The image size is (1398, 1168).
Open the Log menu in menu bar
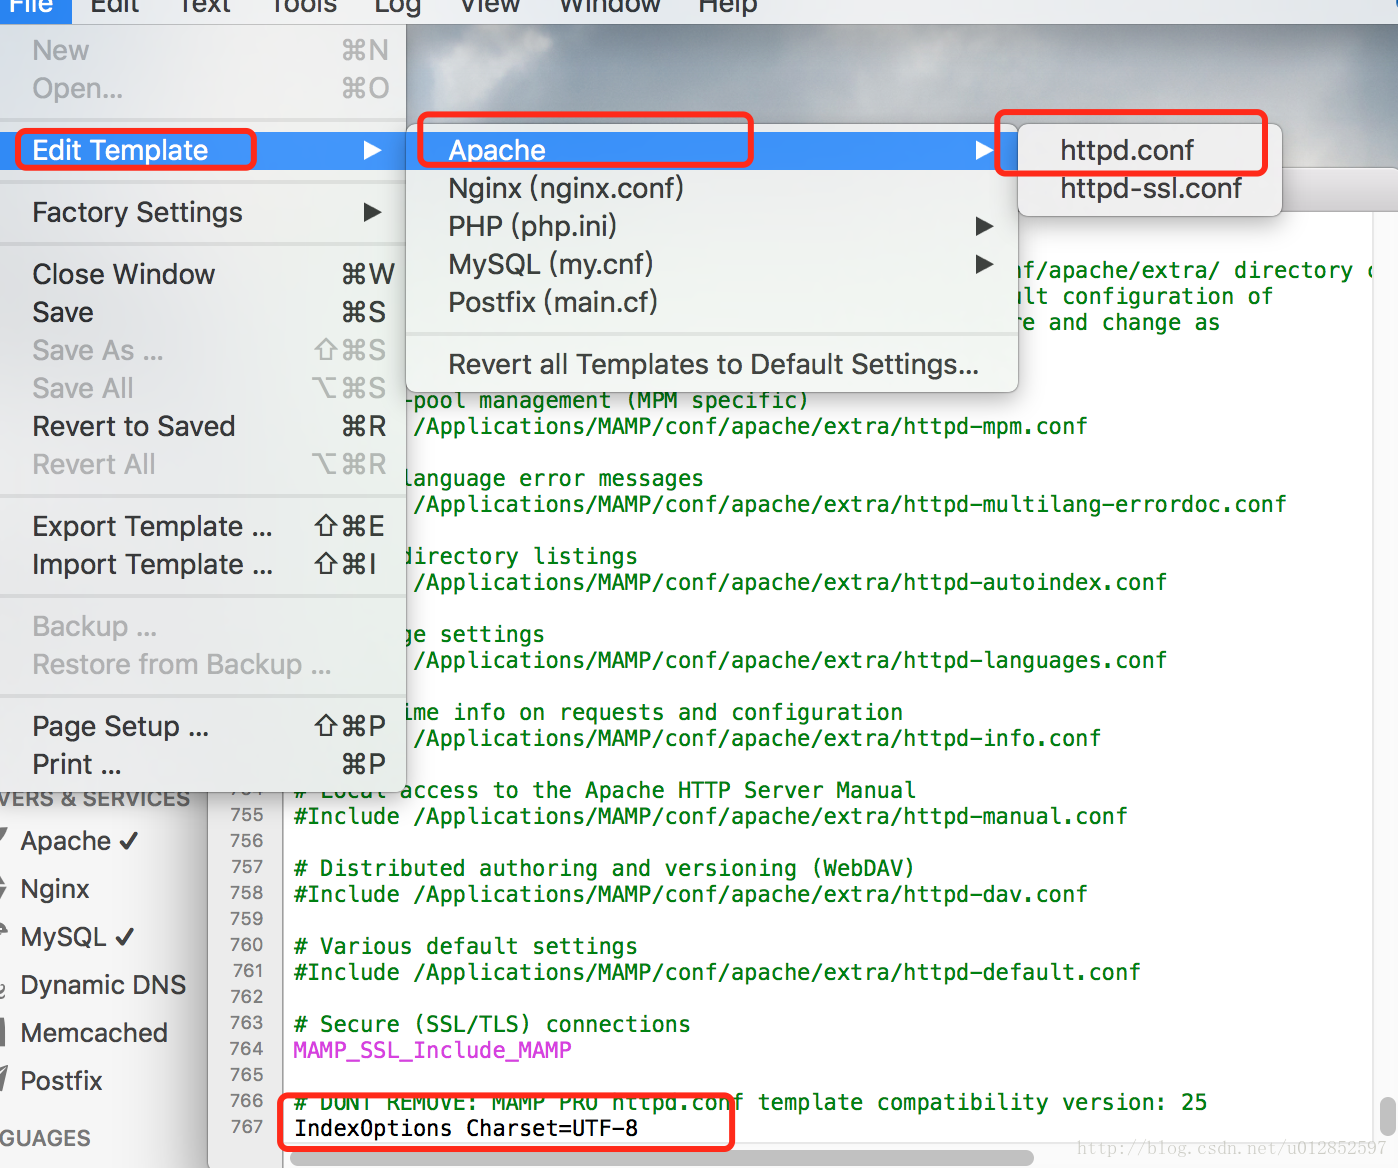pos(397,7)
